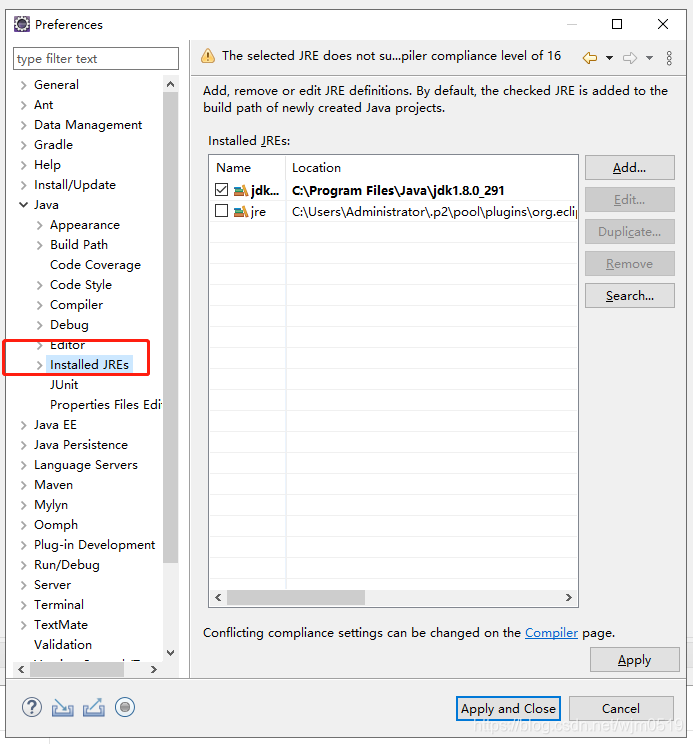This screenshot has height=744, width=693.
Task: Open the forward history dropdown arrow
Action: click(649, 58)
